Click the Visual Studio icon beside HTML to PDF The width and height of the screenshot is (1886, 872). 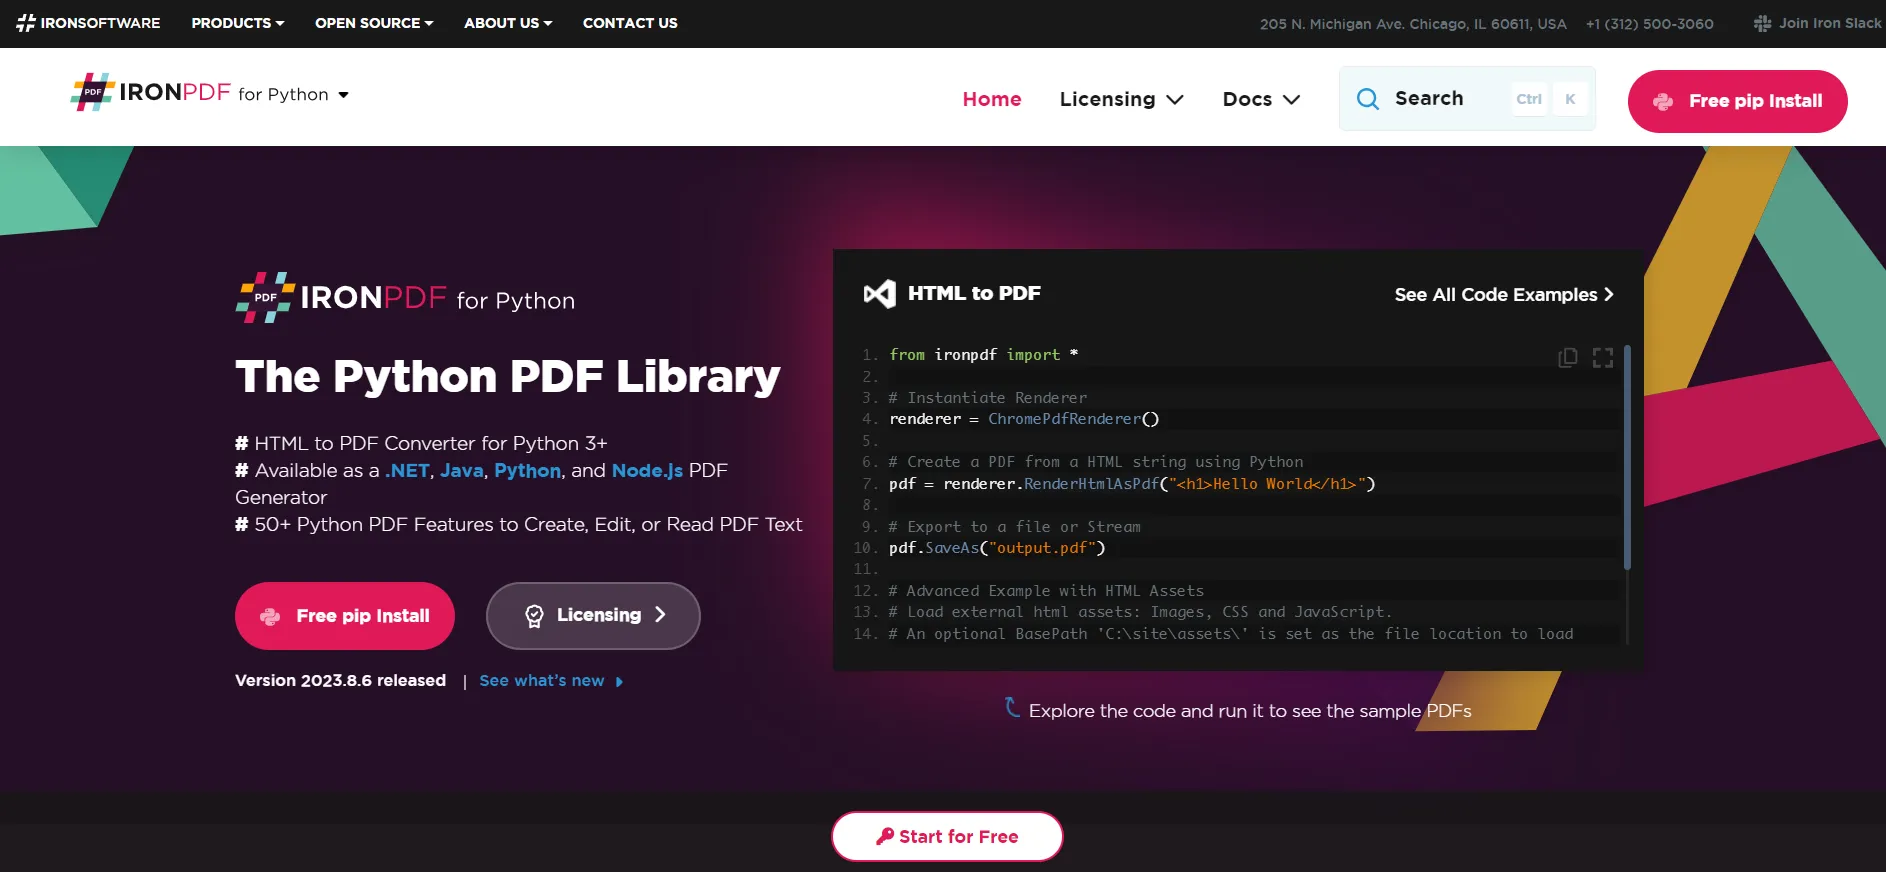tap(880, 294)
